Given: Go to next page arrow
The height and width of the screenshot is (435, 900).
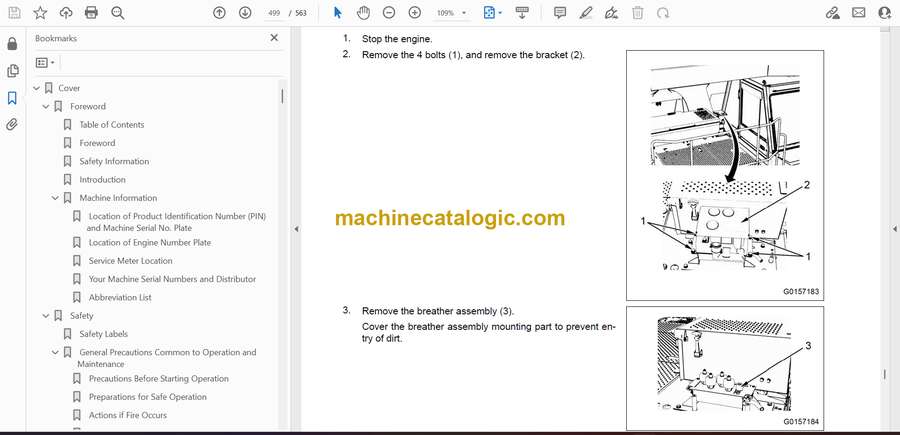Looking at the screenshot, I should (245, 13).
